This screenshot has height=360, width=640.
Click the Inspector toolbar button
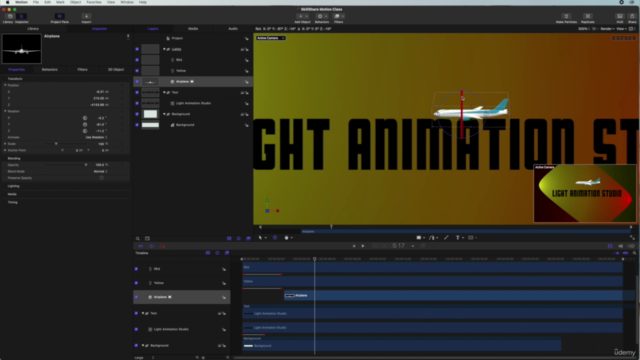(22, 17)
